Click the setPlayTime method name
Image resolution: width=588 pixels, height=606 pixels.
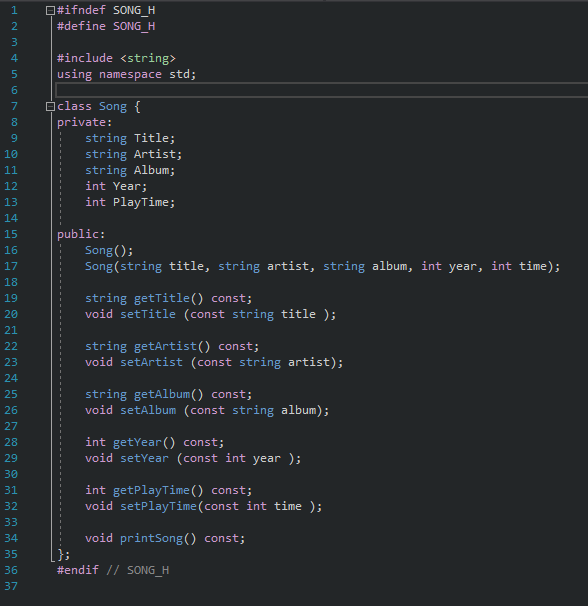[x=158, y=506]
